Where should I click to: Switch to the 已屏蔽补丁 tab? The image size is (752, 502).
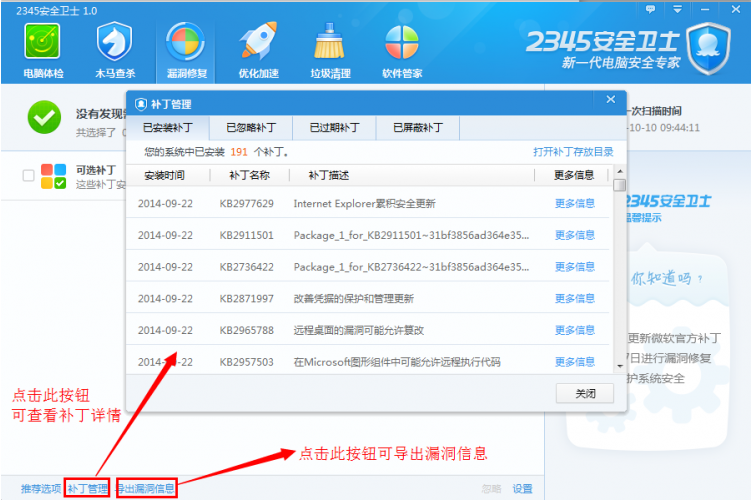(x=417, y=128)
